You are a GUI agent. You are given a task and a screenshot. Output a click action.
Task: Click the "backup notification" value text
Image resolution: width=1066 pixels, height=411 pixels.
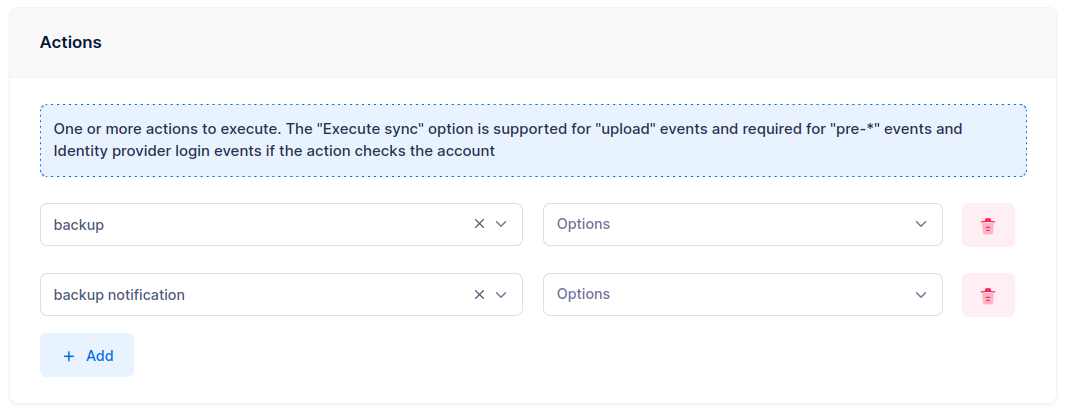pyautogui.click(x=119, y=295)
